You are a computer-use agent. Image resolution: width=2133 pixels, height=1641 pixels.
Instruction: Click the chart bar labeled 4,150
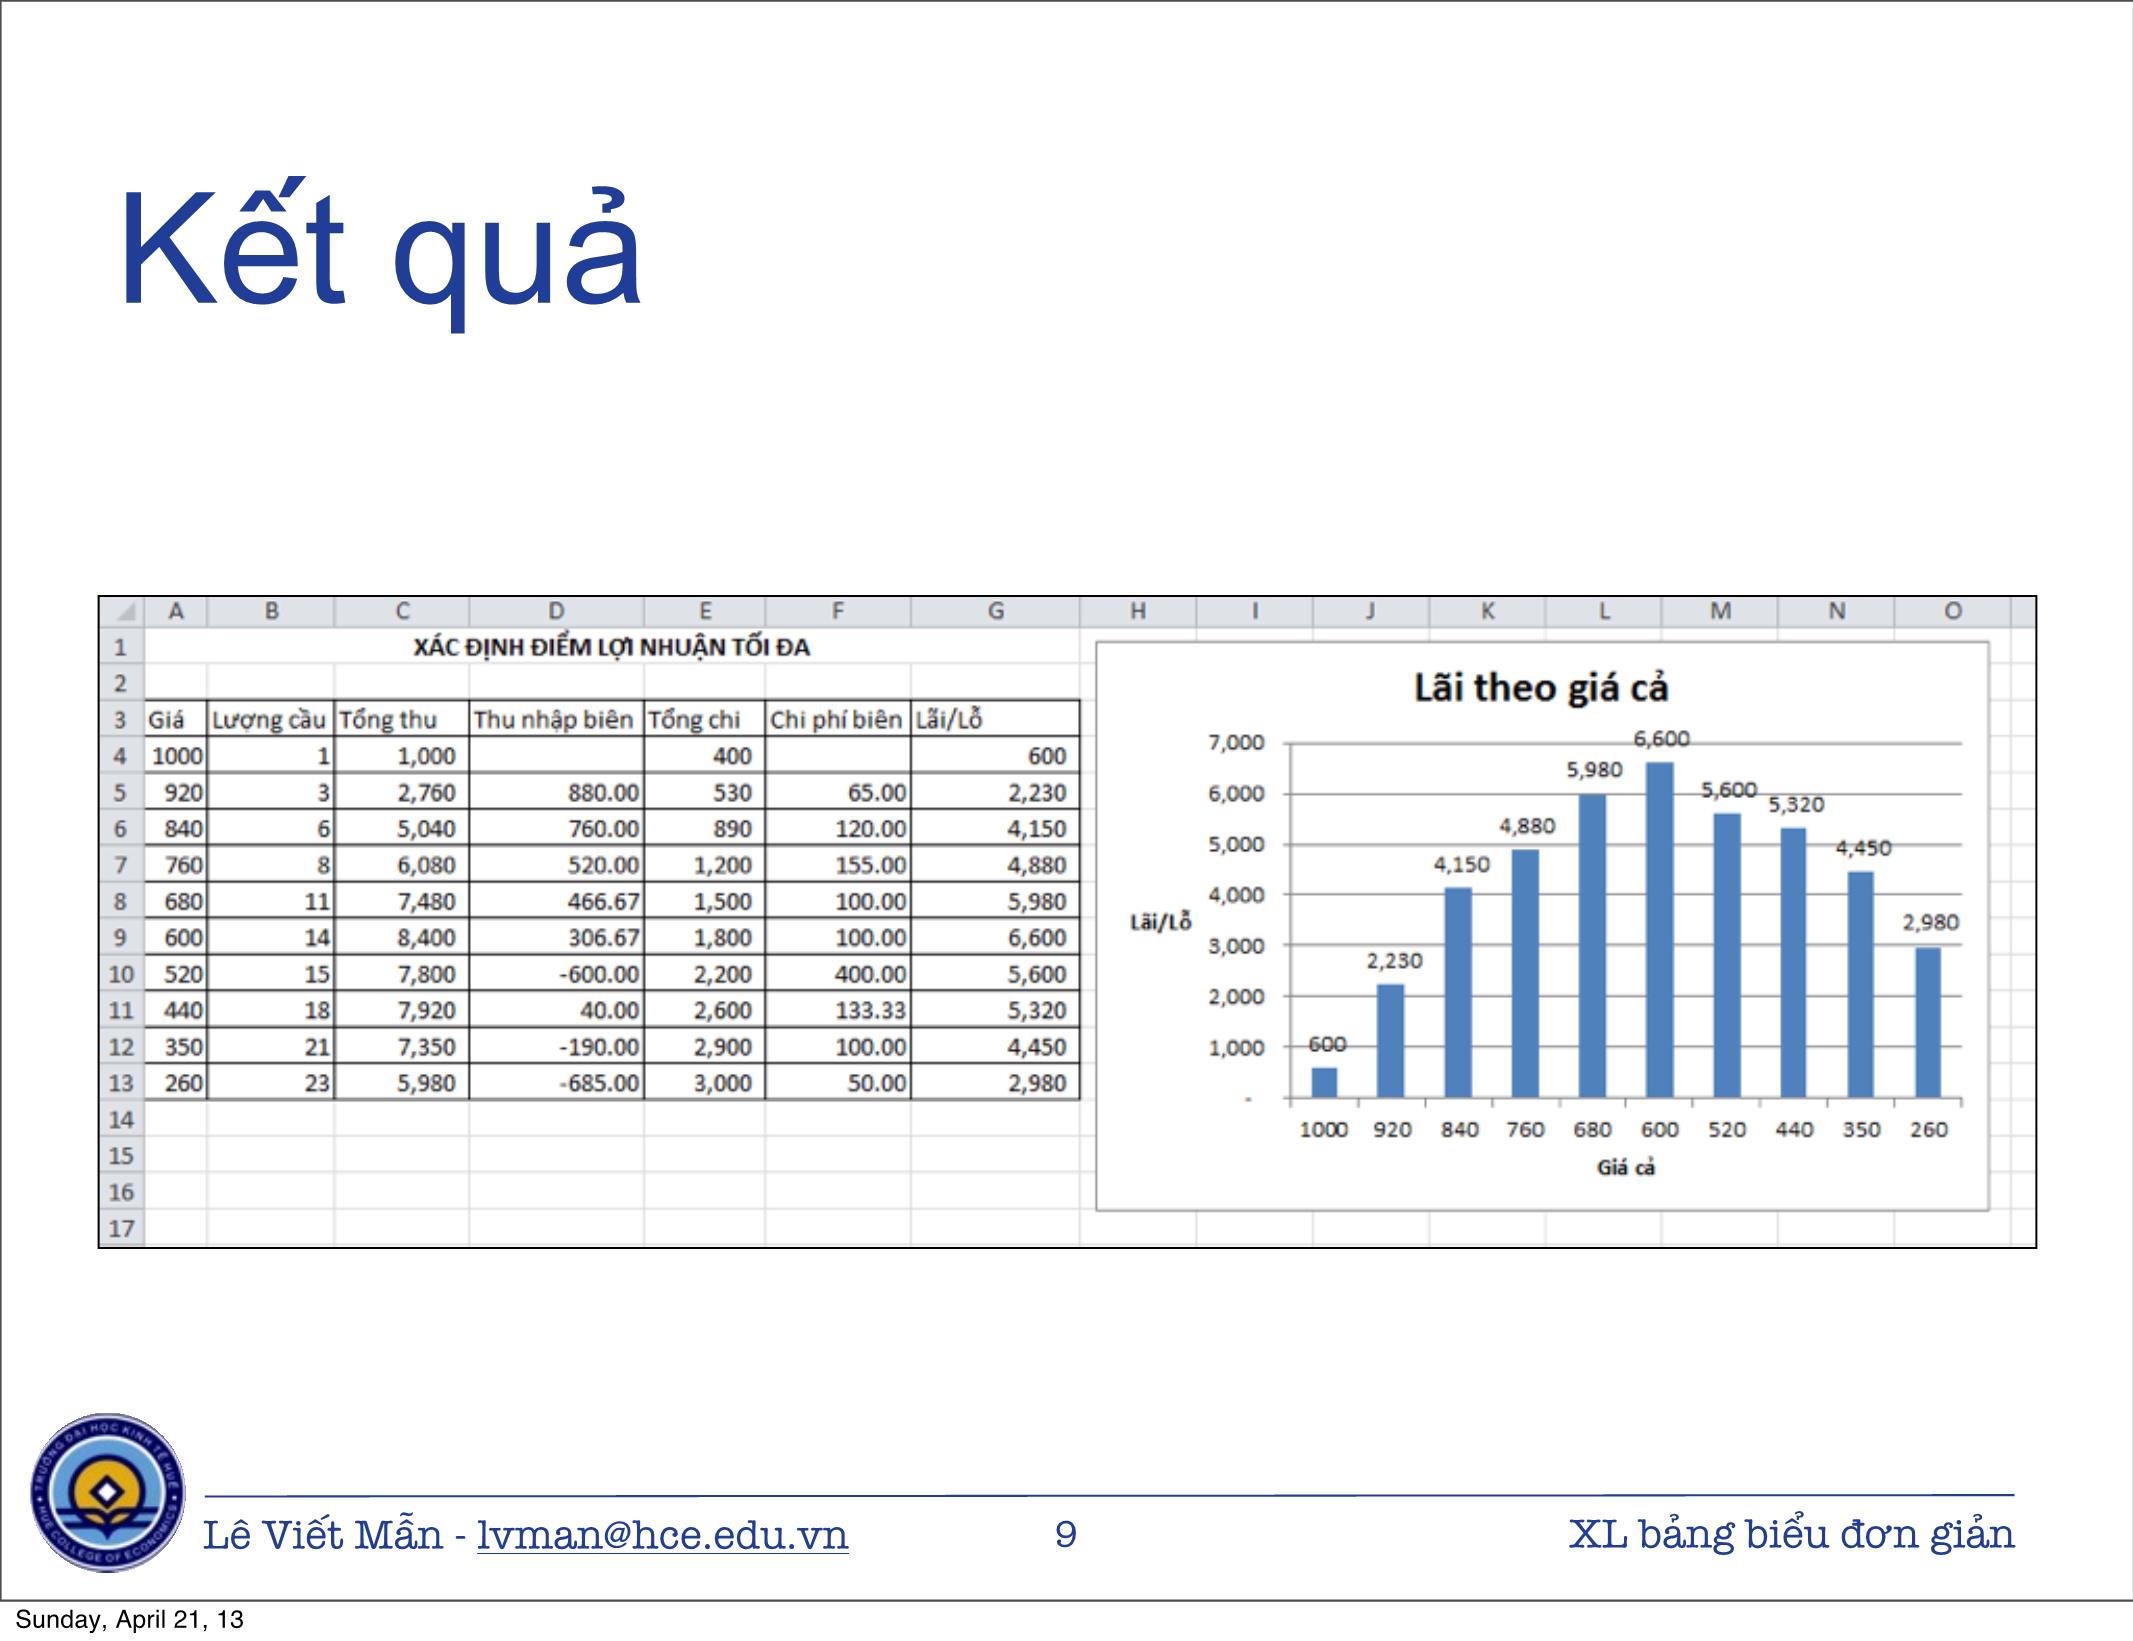coord(1458,992)
